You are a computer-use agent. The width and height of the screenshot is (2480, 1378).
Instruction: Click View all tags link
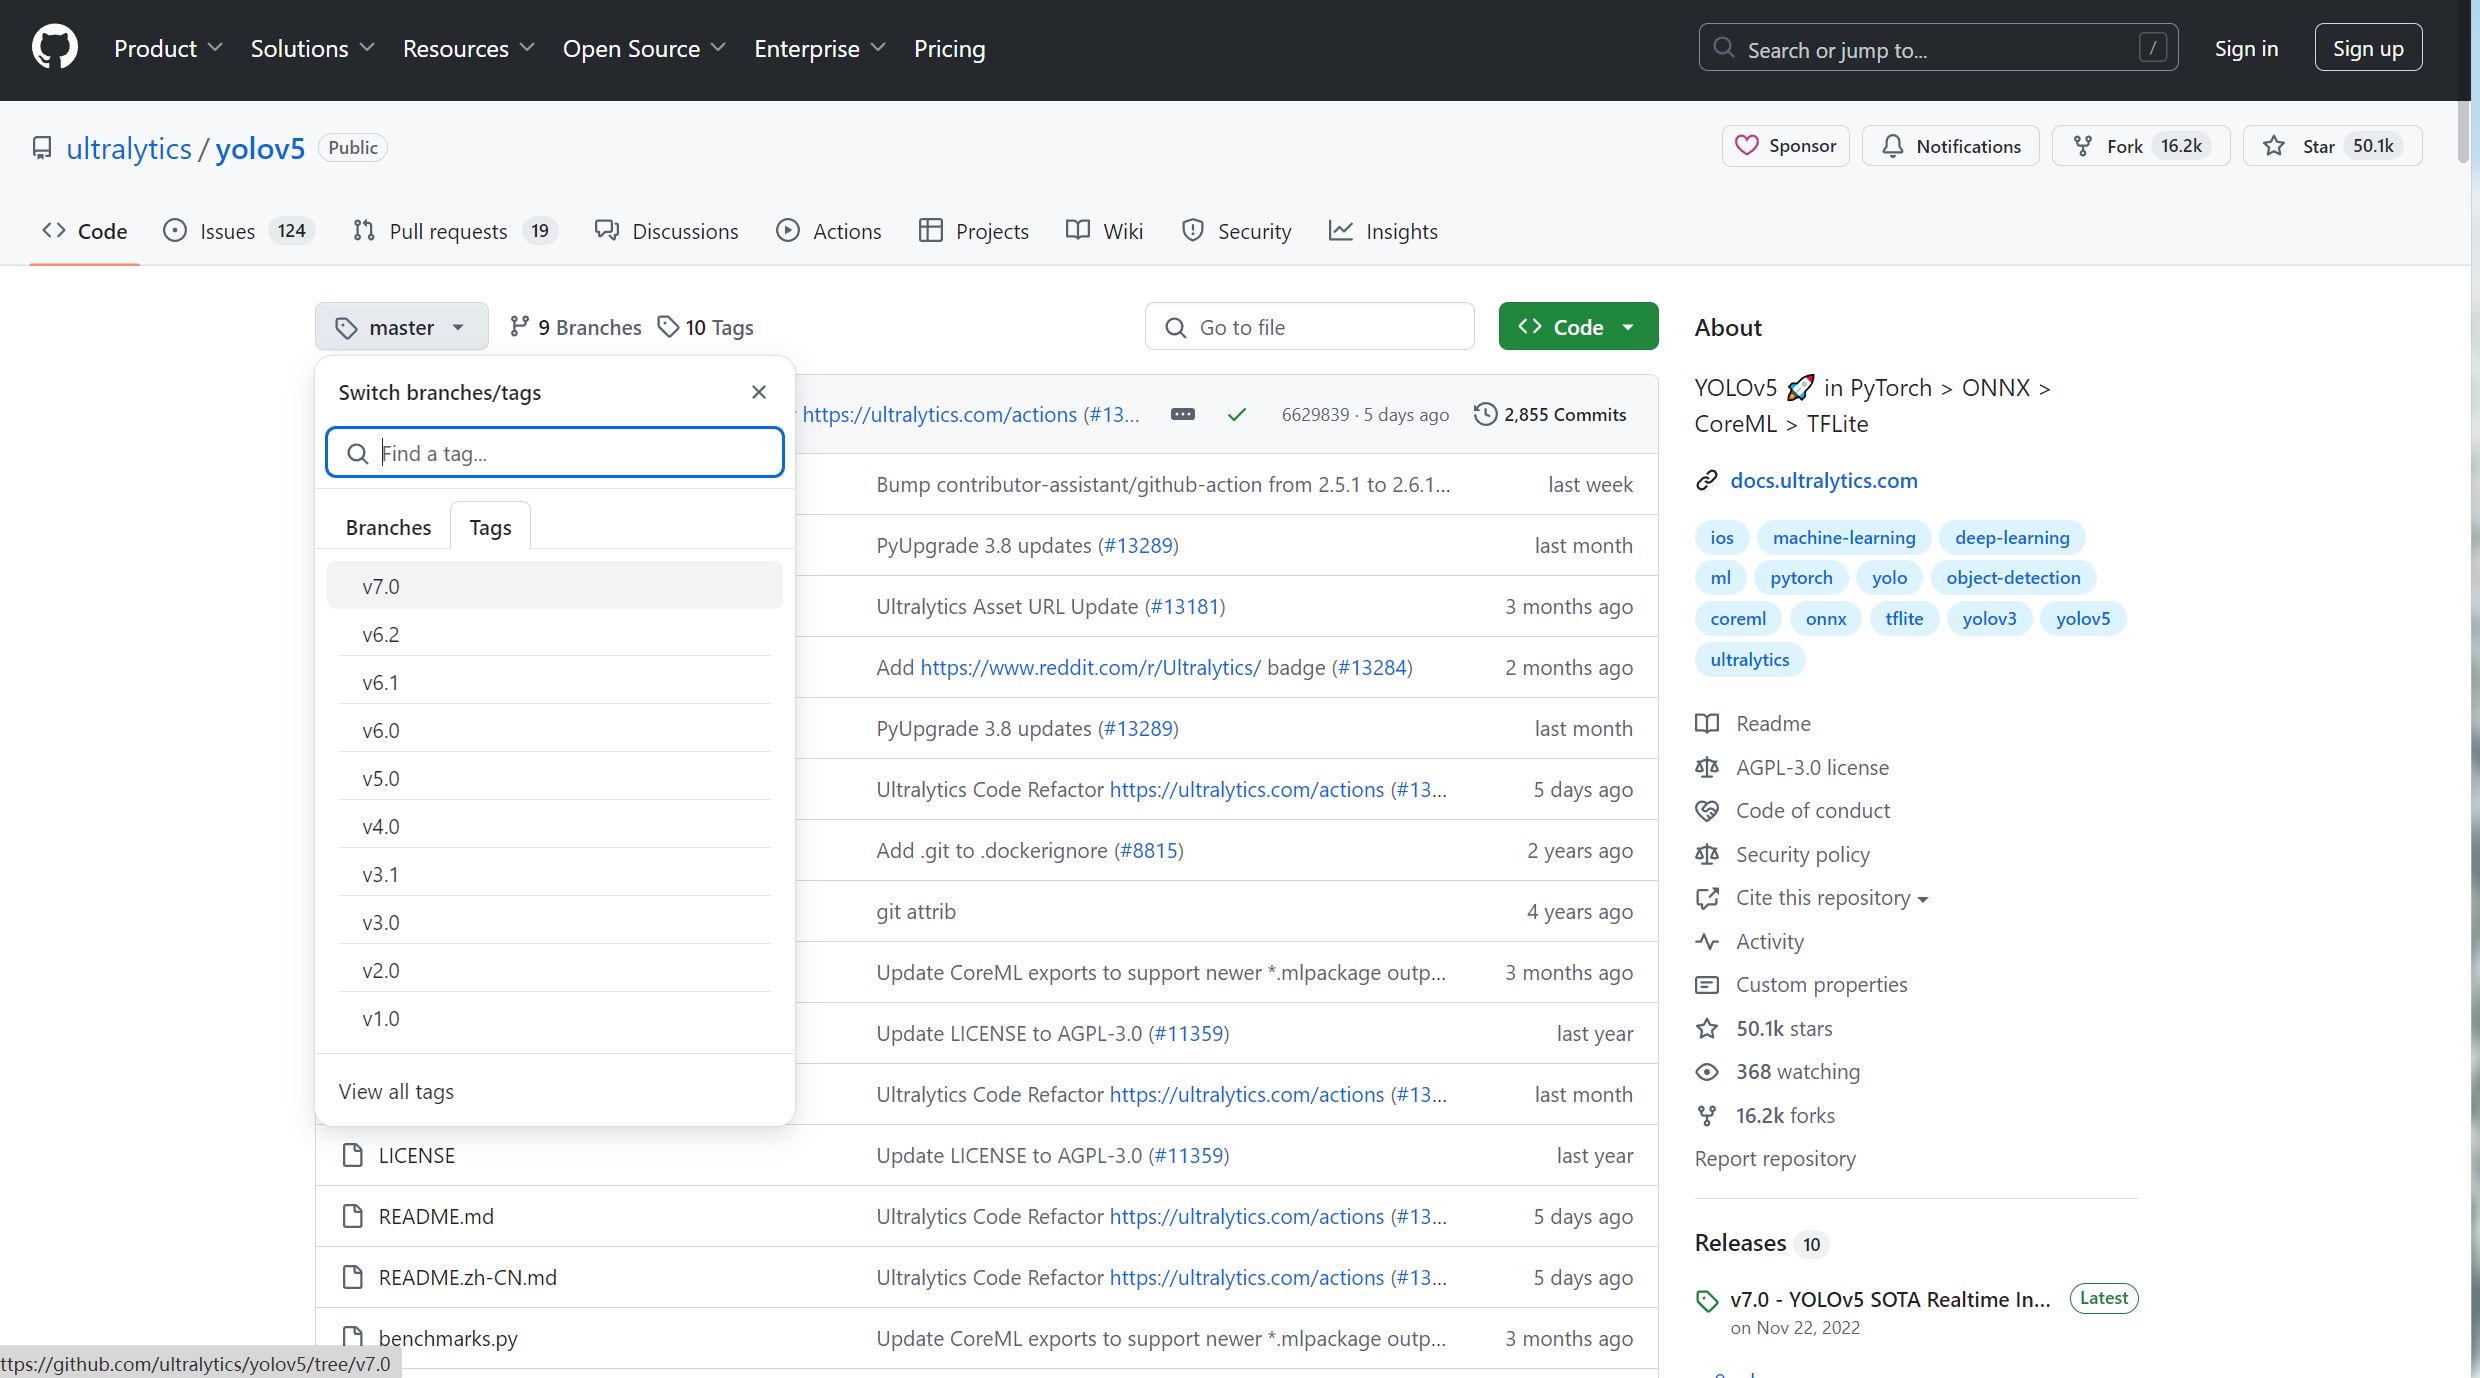click(x=396, y=1091)
